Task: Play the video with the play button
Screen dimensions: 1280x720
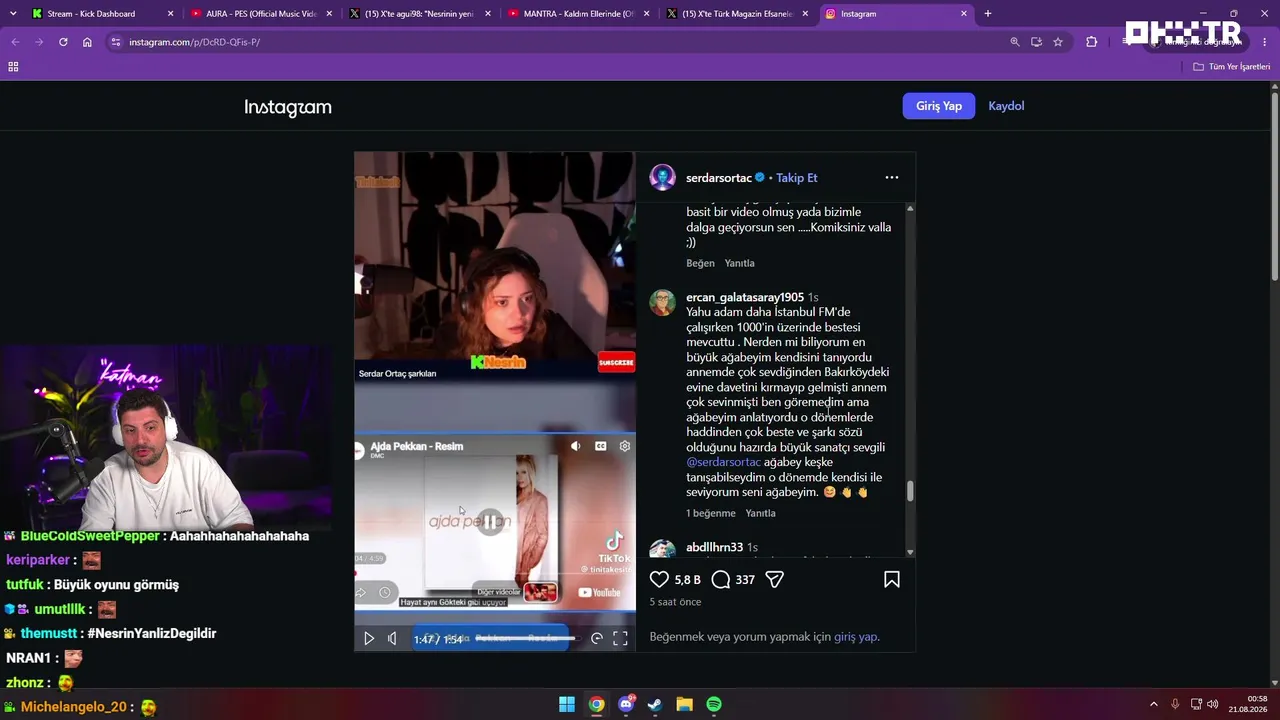Action: point(368,638)
